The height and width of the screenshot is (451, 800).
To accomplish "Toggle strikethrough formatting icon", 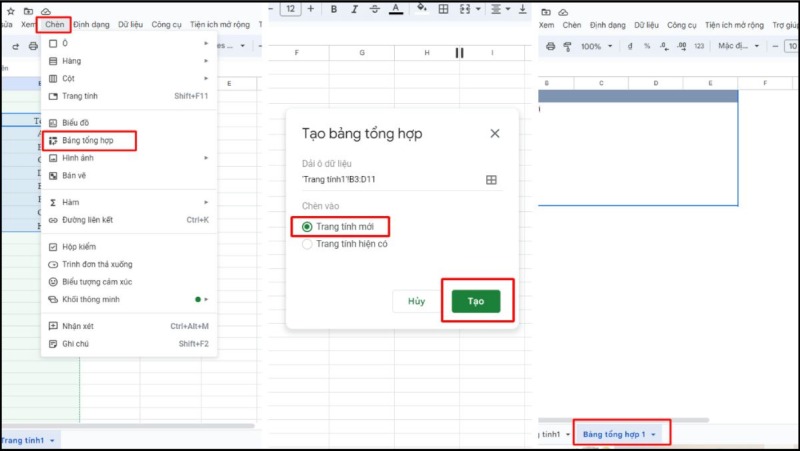I will point(374,9).
